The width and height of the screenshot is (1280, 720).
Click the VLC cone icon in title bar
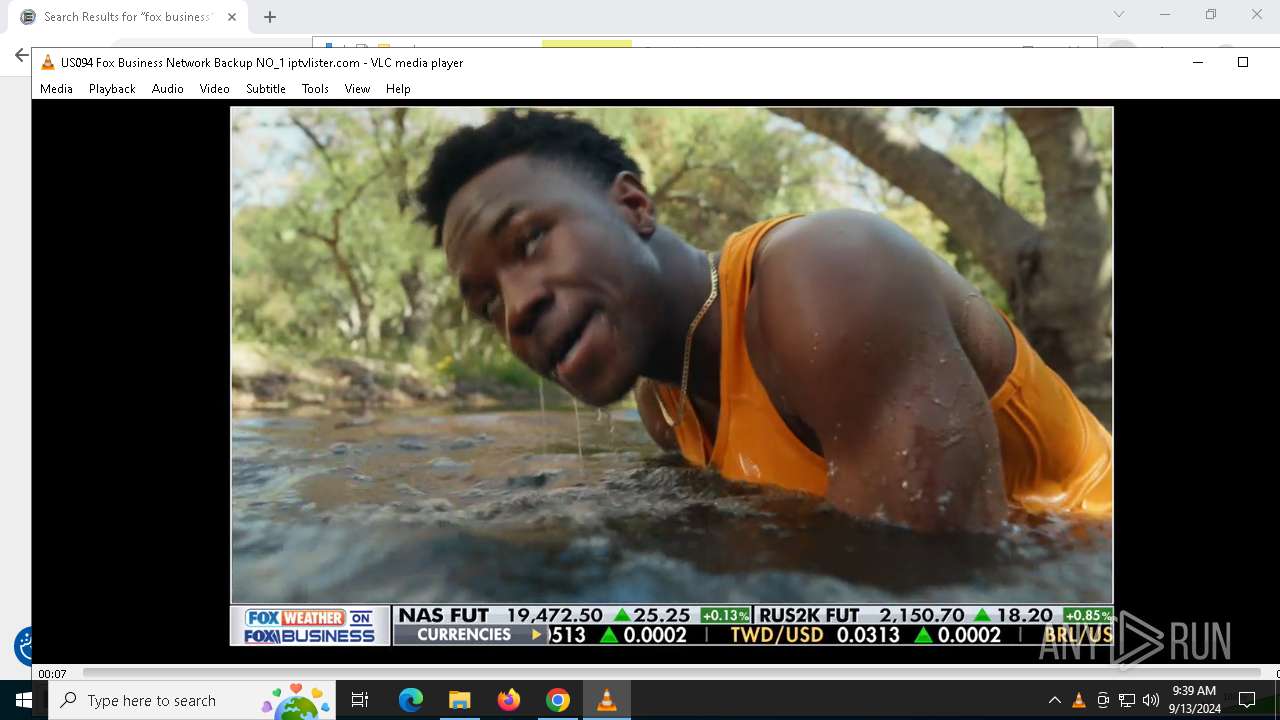tap(47, 62)
